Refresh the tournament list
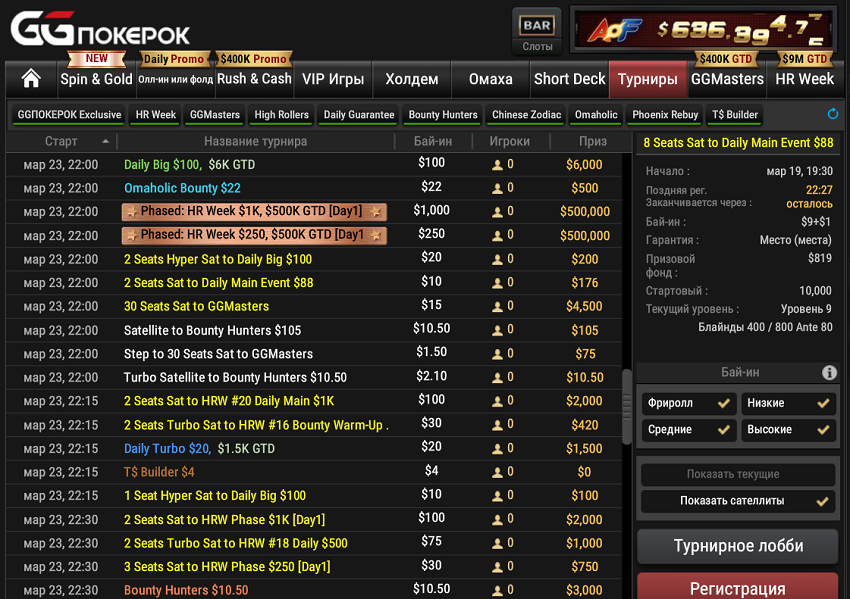Screen dimensions: 850x599 point(833,114)
